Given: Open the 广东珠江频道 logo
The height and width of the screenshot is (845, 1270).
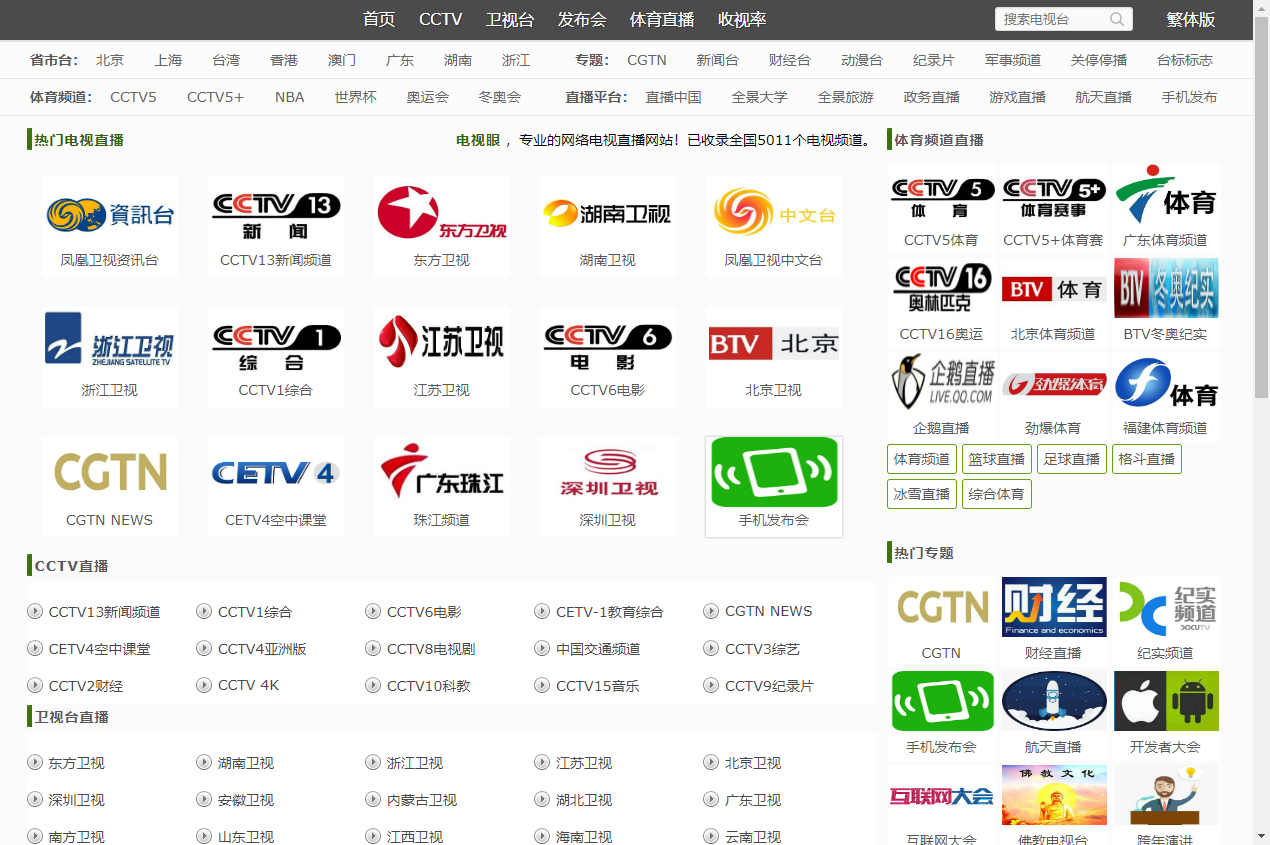Looking at the screenshot, I should (x=441, y=472).
